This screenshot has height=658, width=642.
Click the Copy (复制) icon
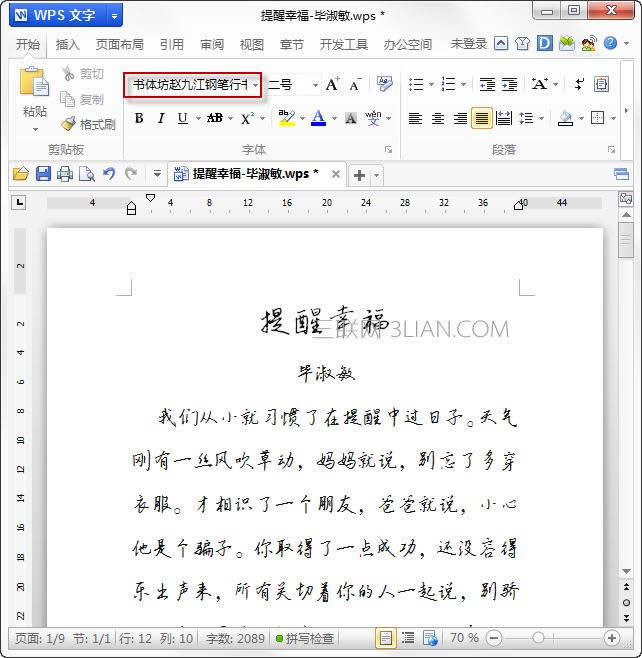[68, 99]
